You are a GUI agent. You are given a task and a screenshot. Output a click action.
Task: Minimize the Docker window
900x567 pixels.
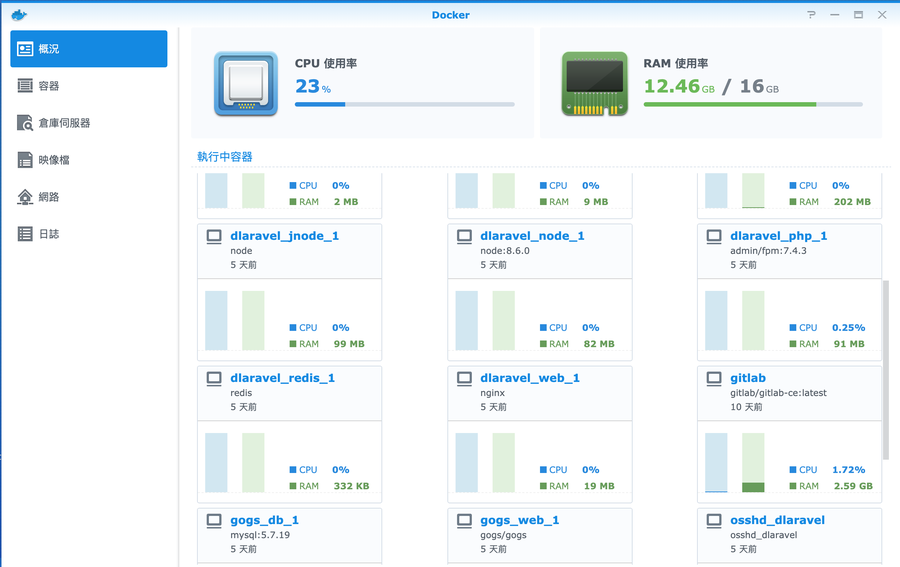[835, 15]
